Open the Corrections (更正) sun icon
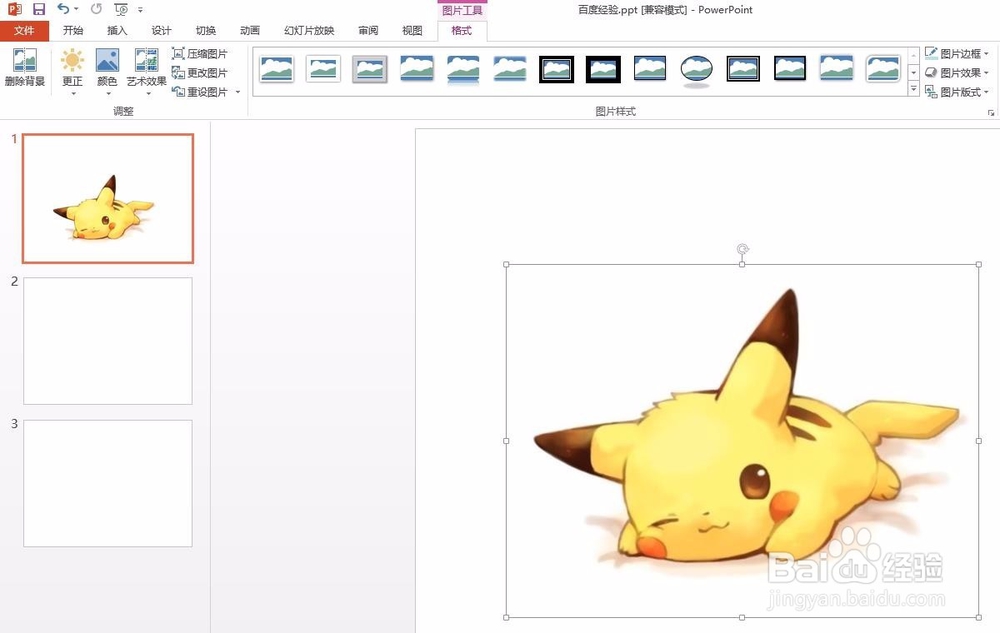 72,61
